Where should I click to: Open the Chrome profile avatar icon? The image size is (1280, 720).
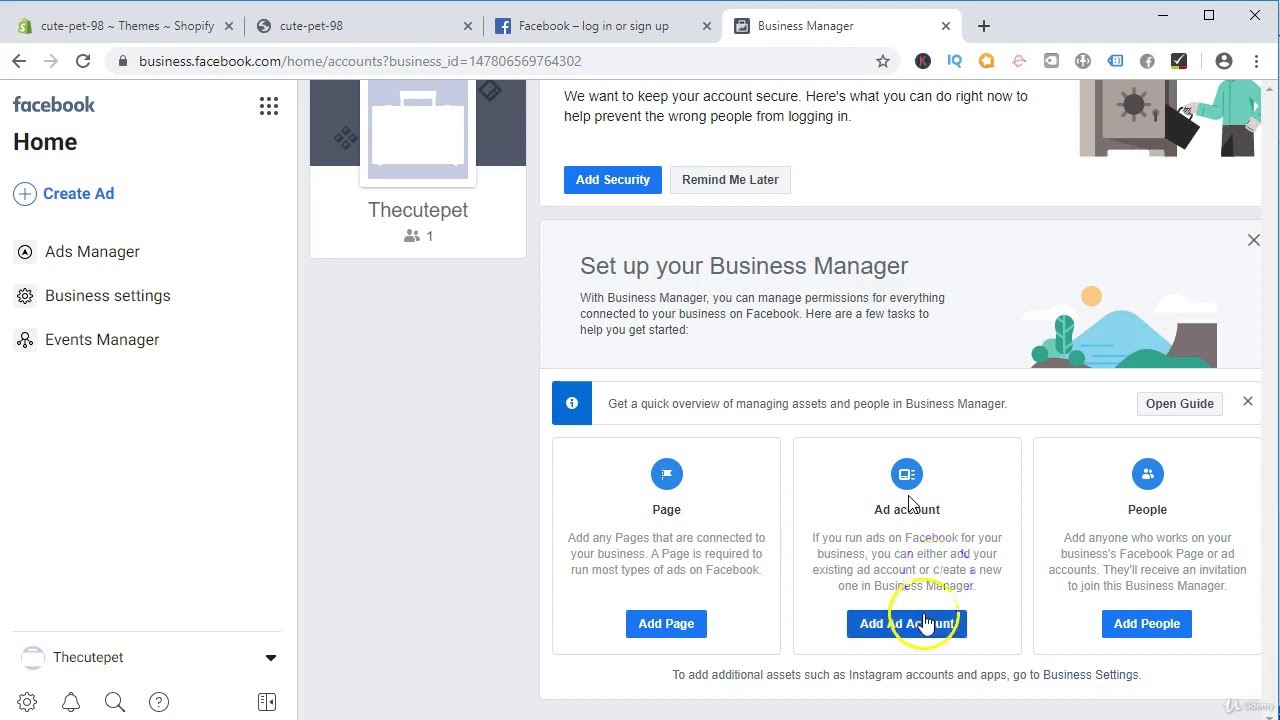coord(1224,61)
